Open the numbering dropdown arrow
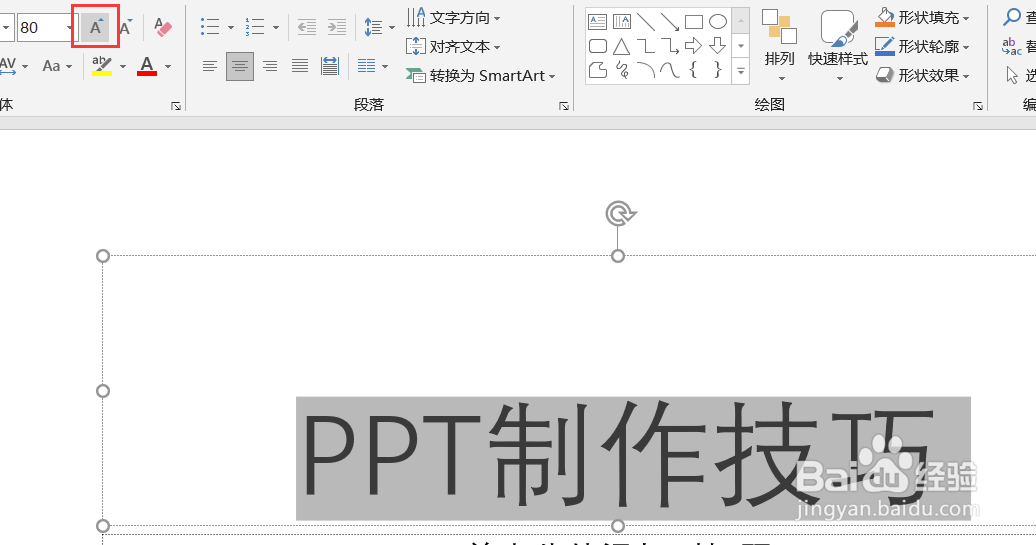 276,28
